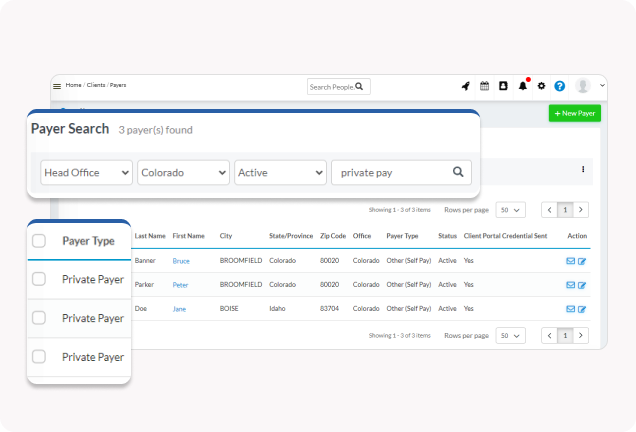The height and width of the screenshot is (432, 636).
Task: Check the last Private Payer row checkbox
Action: tap(39, 356)
